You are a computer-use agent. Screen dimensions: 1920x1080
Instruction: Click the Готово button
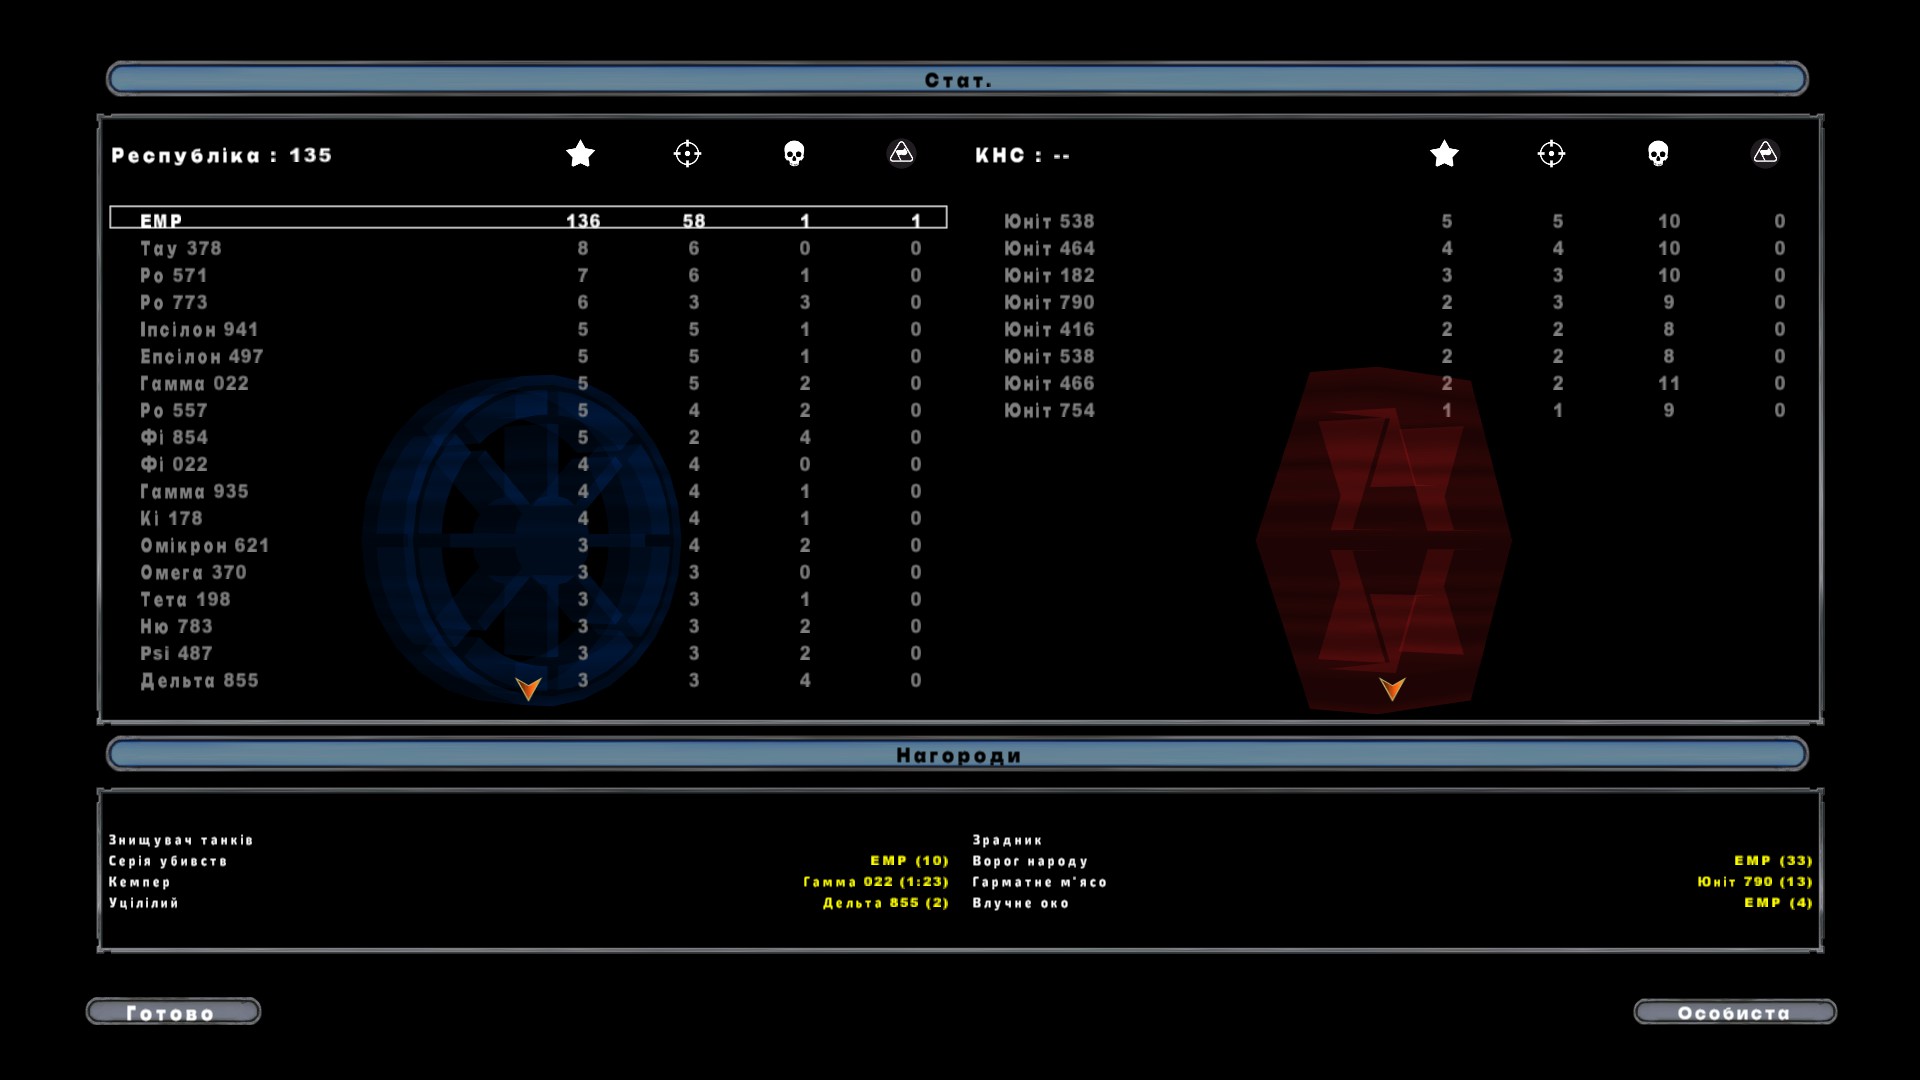(x=173, y=1012)
